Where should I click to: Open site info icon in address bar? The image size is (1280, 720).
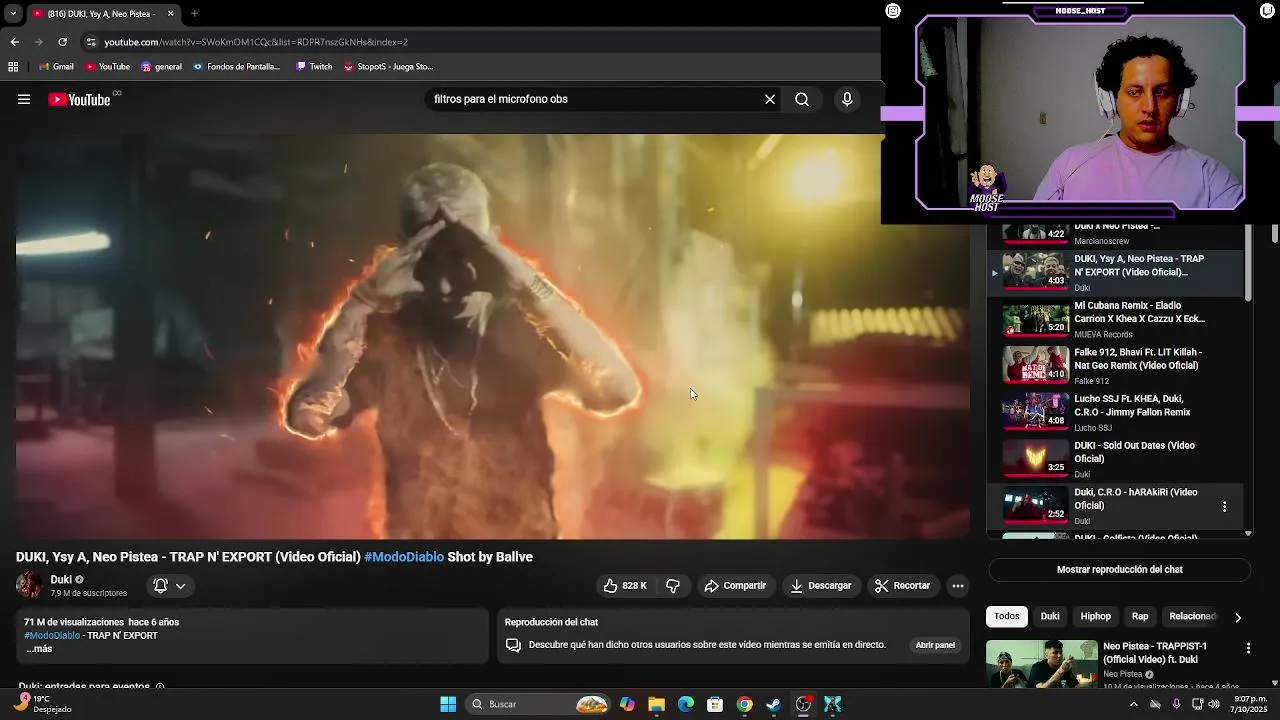coord(91,42)
